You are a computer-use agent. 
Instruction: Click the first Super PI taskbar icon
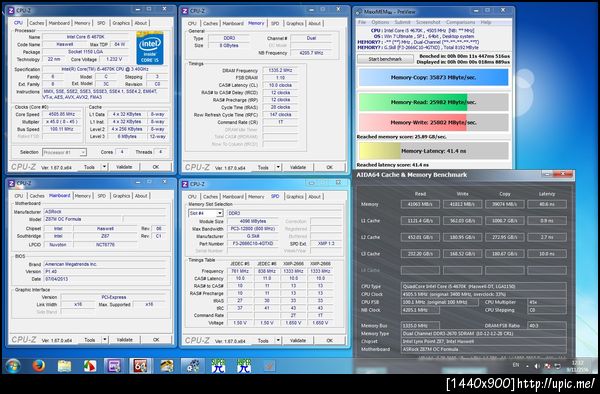pyautogui.click(x=218, y=366)
